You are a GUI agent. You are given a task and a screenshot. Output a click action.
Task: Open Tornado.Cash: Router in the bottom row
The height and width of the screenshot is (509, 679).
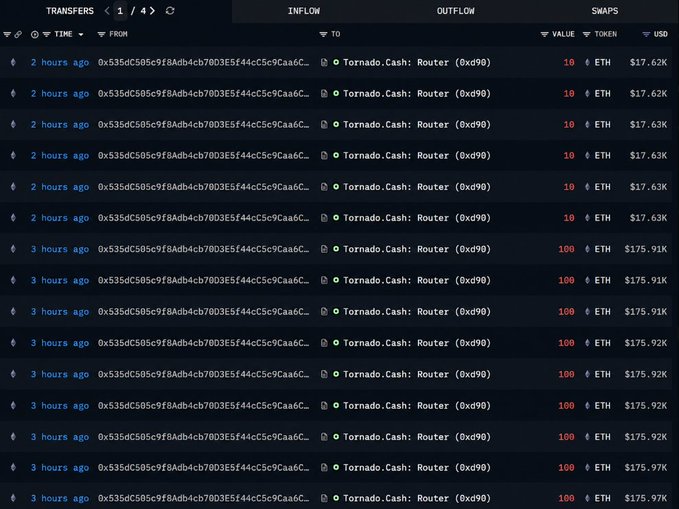point(417,498)
